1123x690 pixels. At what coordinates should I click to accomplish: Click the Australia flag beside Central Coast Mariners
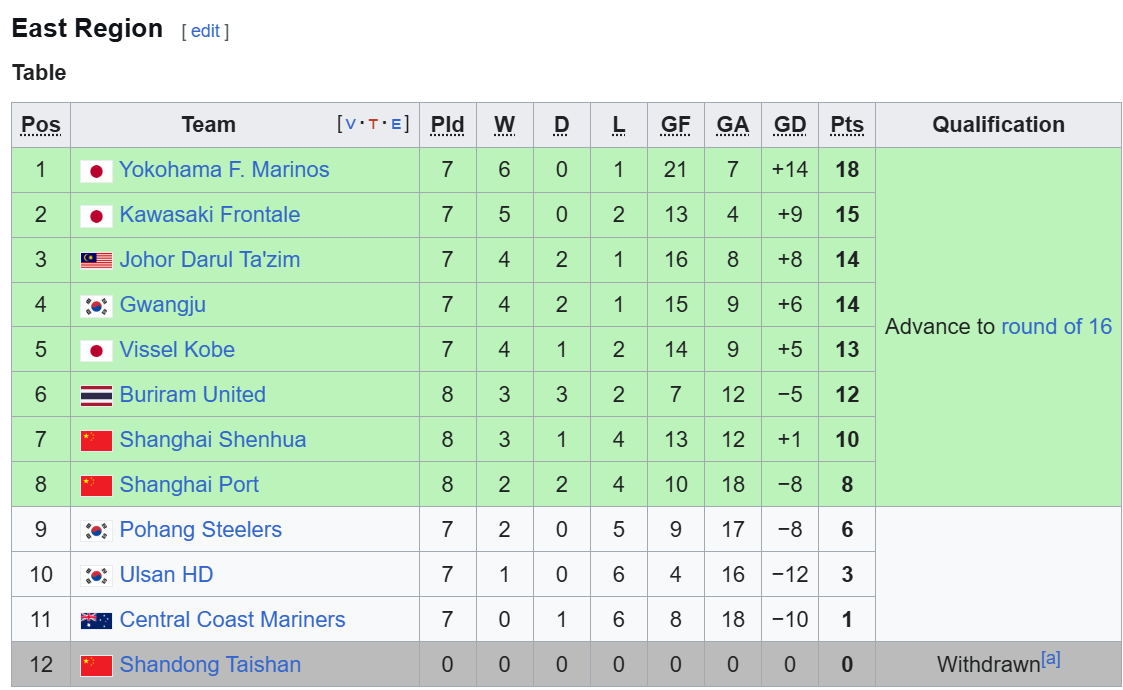pos(96,620)
